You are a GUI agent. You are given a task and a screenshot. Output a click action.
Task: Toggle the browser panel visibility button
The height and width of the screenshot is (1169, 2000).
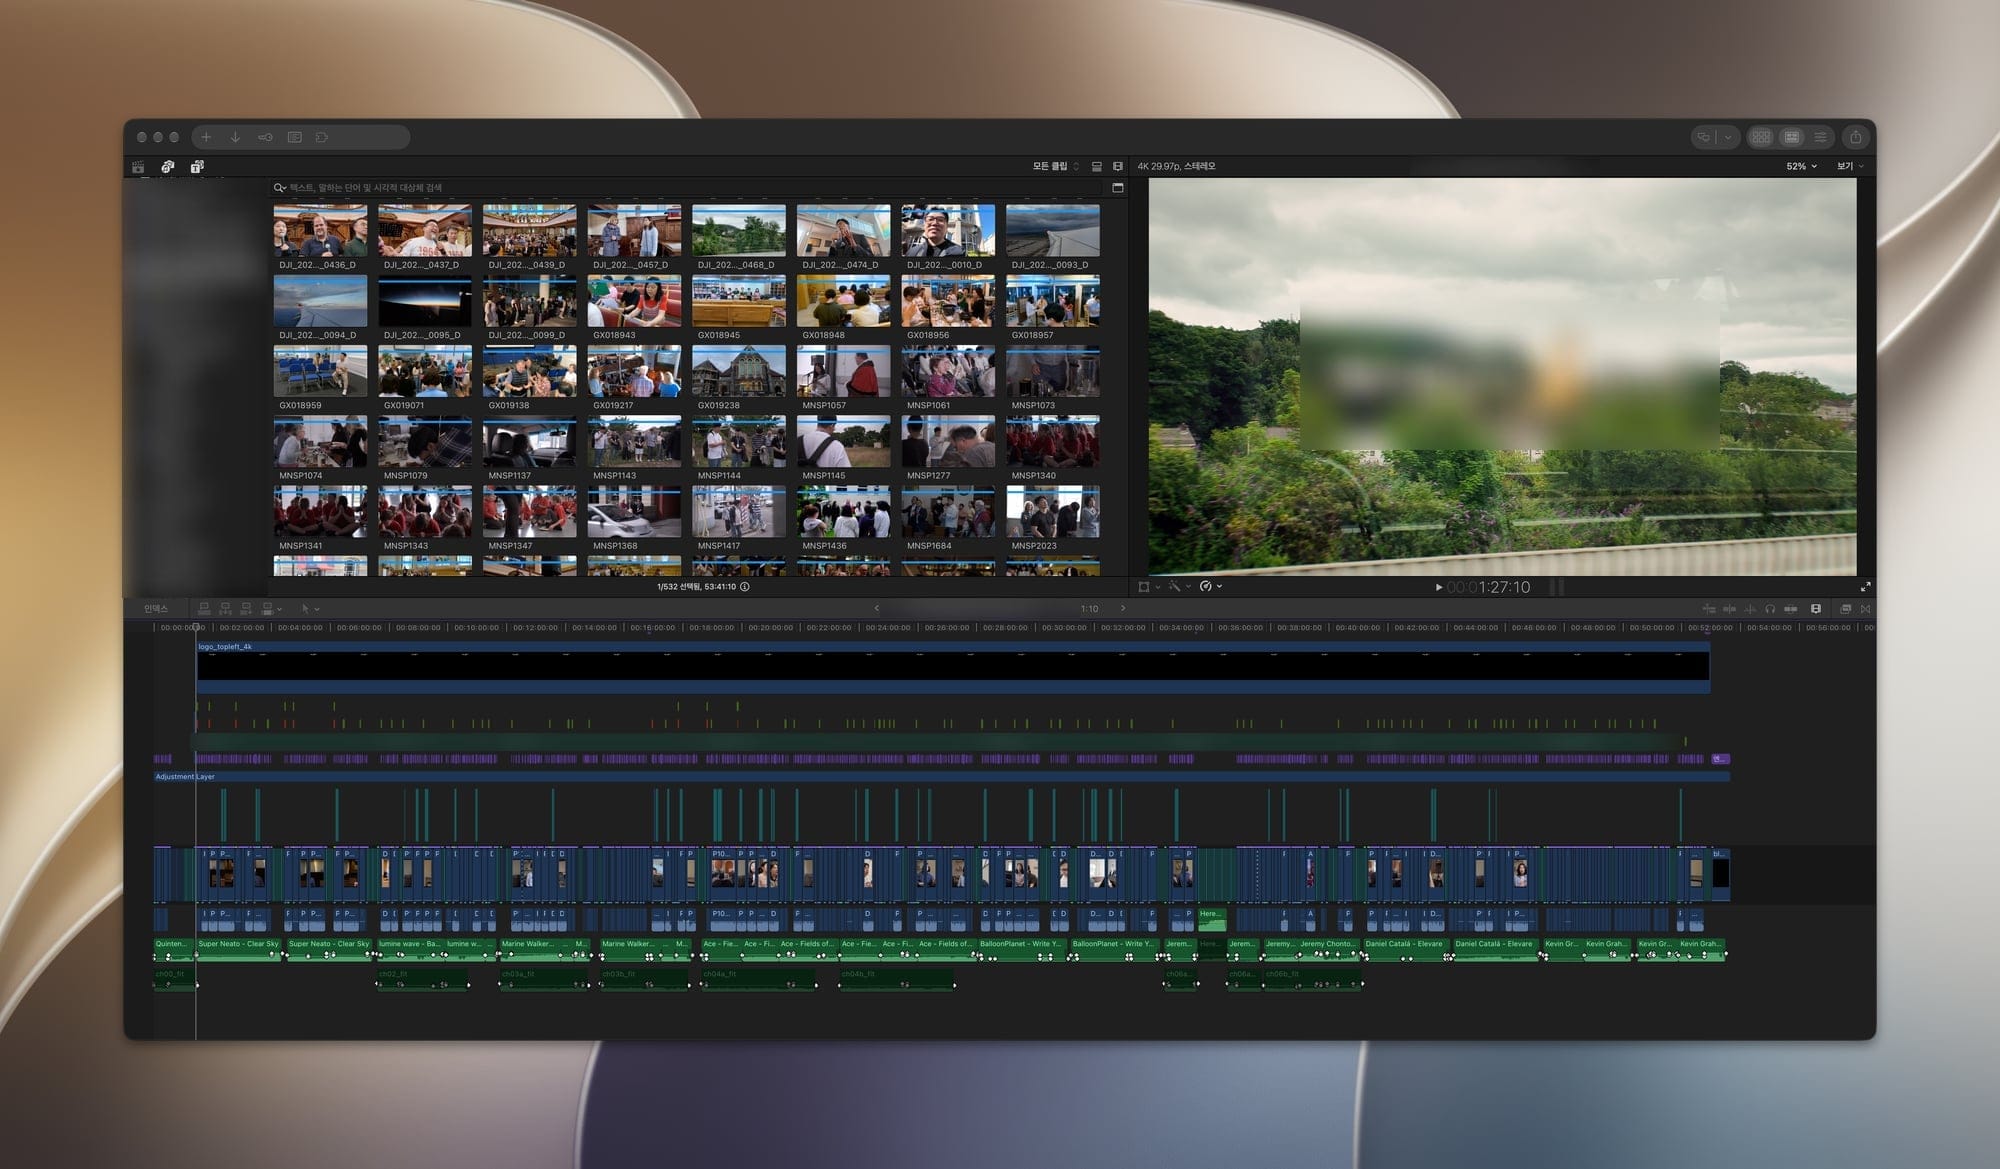coord(1762,137)
